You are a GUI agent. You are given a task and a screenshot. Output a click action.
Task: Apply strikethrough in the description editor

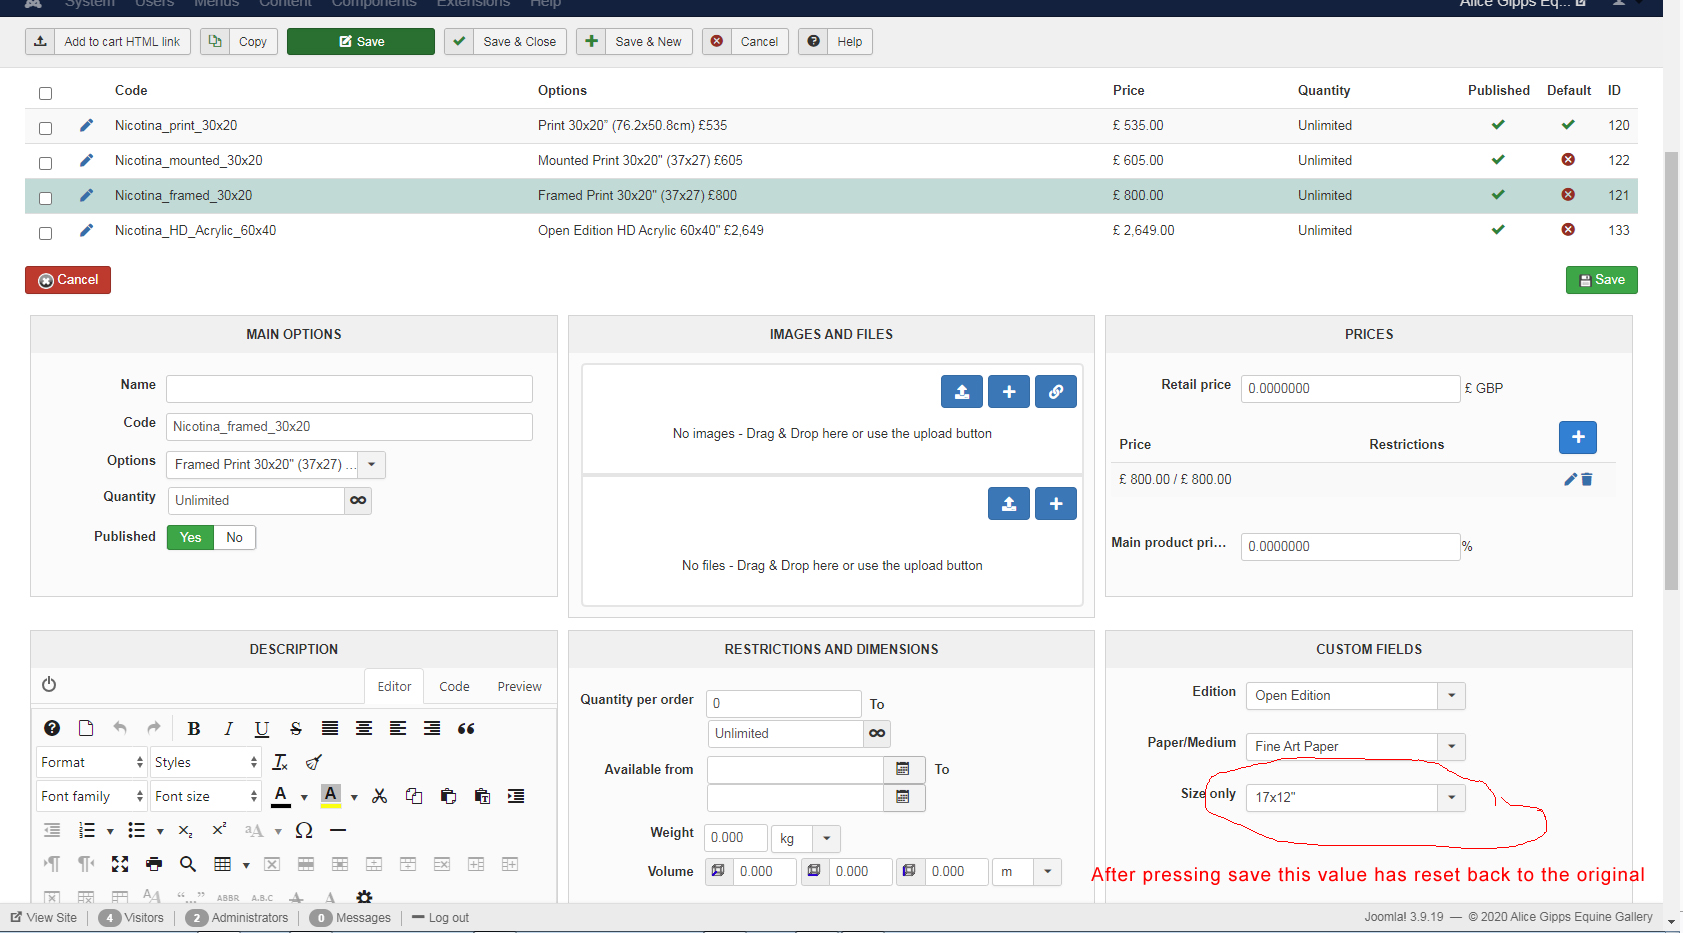coord(296,728)
